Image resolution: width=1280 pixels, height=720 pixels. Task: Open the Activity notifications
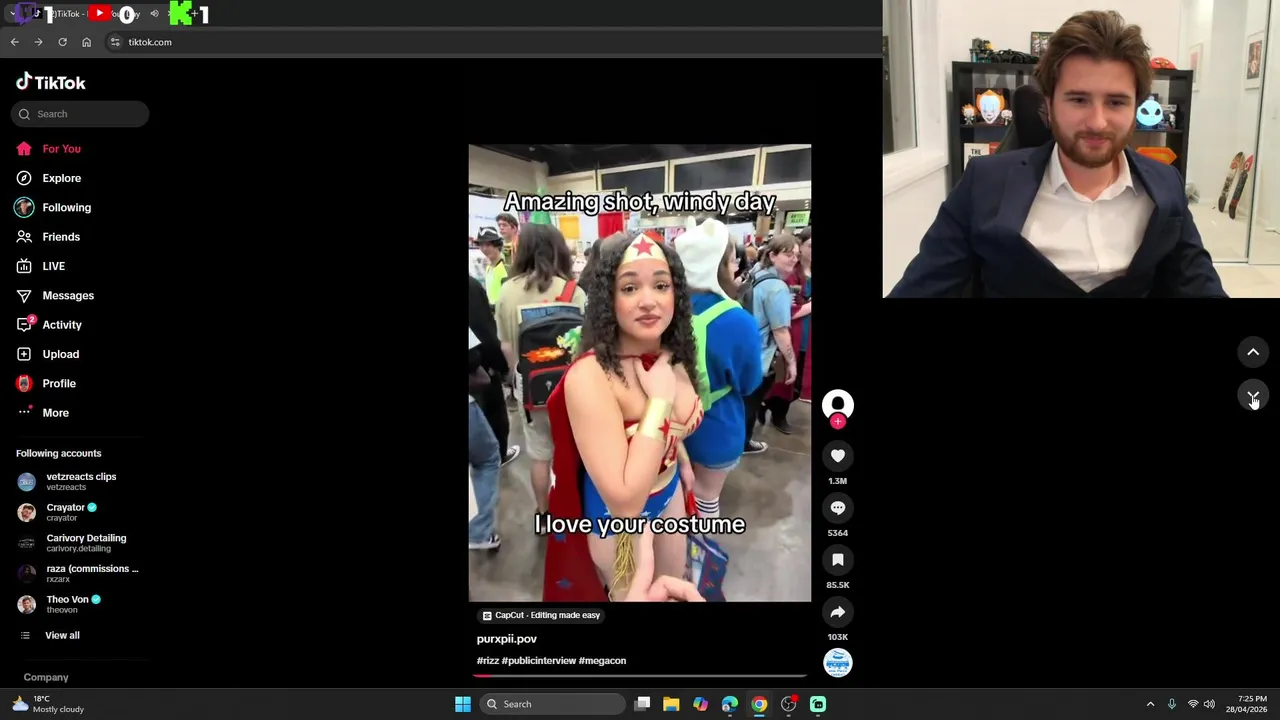[x=48, y=325]
